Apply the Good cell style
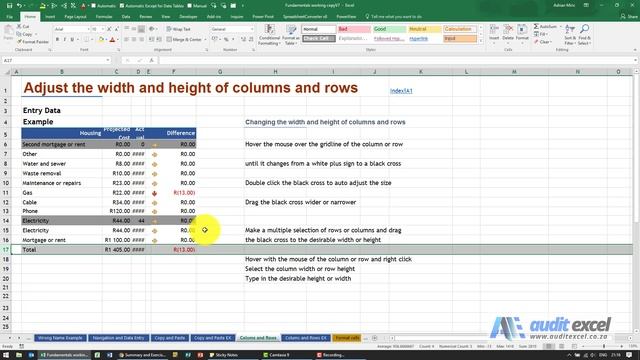Viewport: 640px width, 360px height. coord(389,29)
